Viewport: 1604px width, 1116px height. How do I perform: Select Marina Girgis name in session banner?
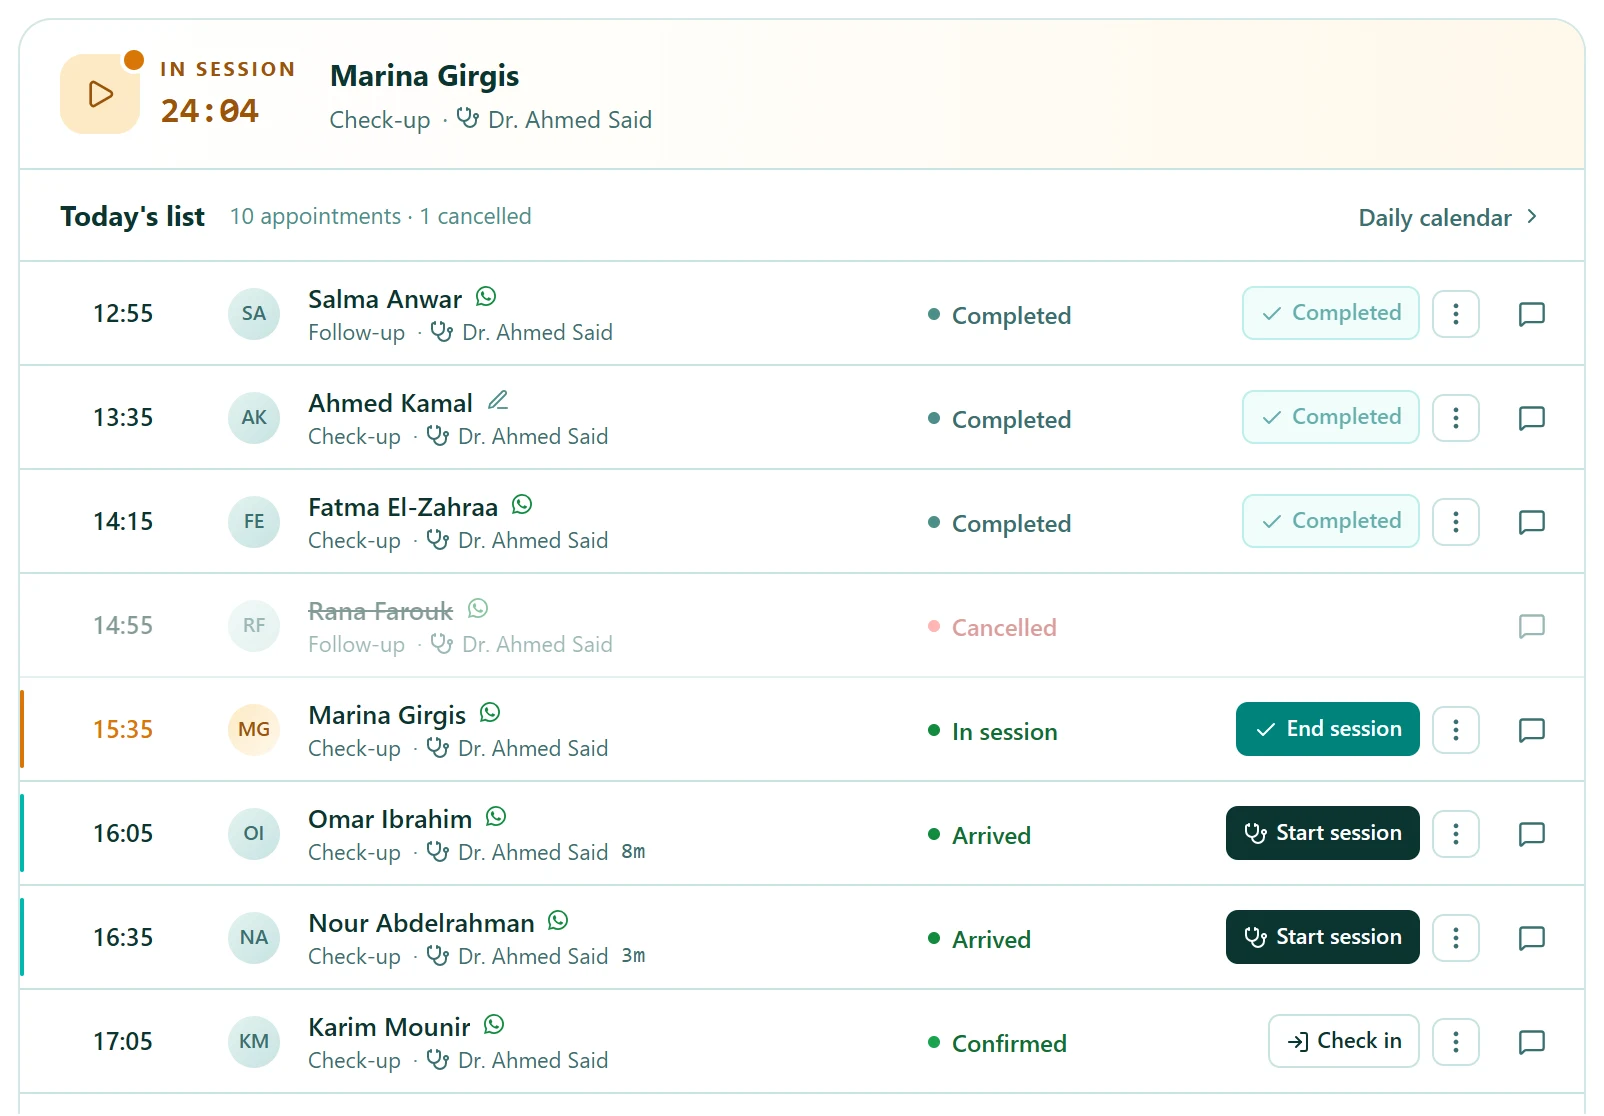(x=424, y=76)
